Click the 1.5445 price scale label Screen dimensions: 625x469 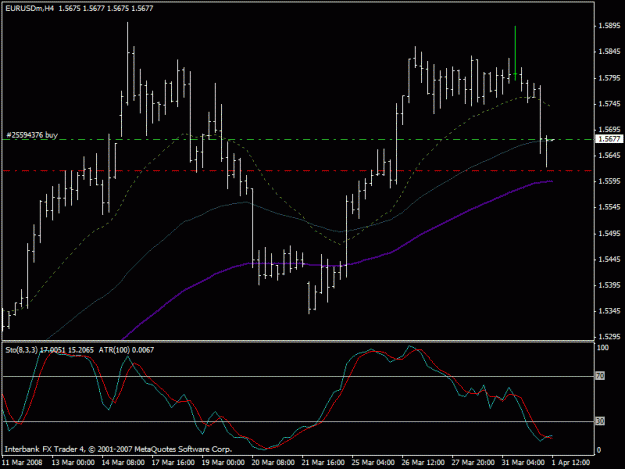(x=609, y=259)
